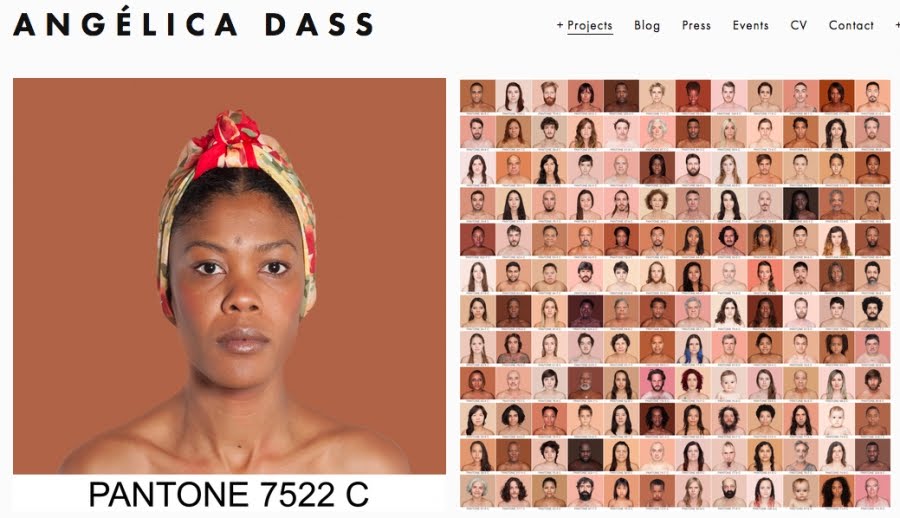This screenshot has width=900, height=518.
Task: Open the bottom-right bald man thumbnail
Action: [872, 492]
